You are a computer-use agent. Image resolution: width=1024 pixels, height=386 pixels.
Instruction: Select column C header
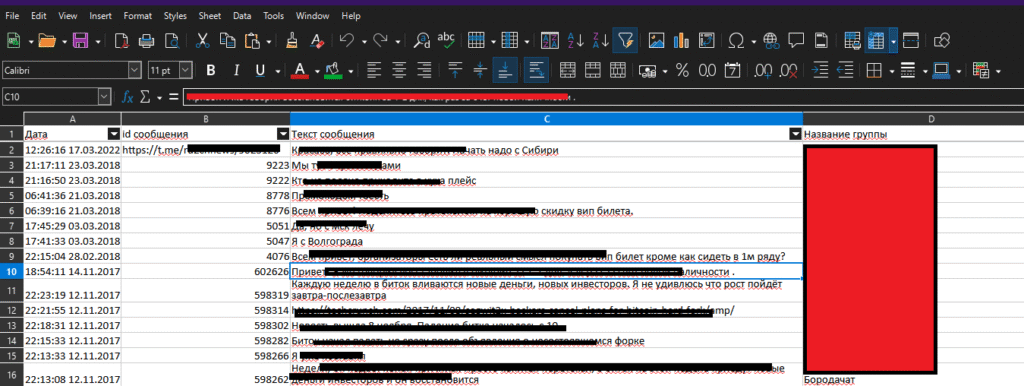[x=547, y=119]
